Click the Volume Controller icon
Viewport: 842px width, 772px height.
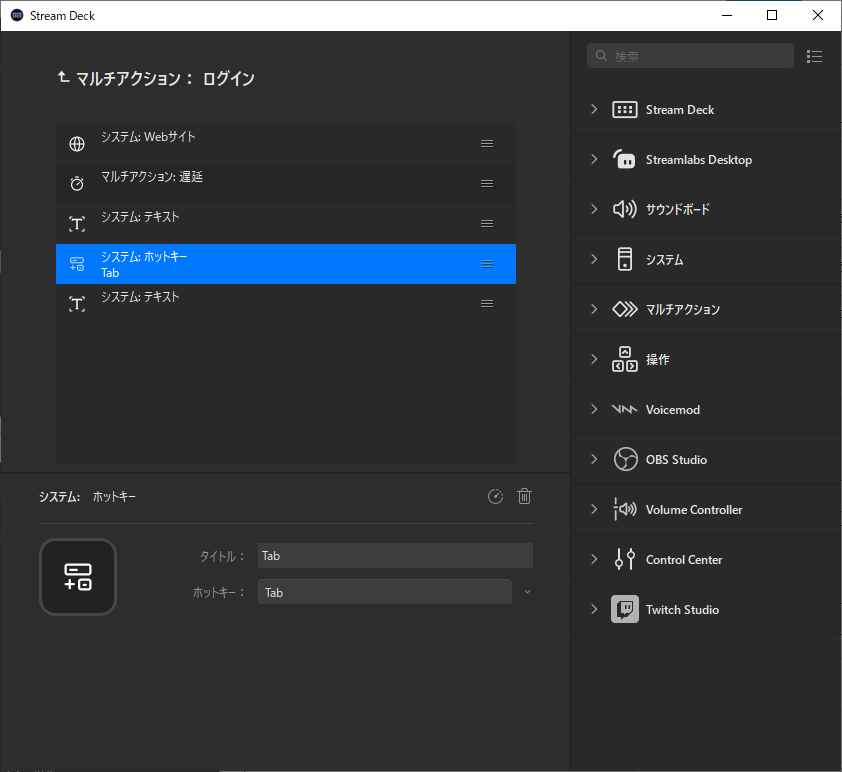[625, 509]
